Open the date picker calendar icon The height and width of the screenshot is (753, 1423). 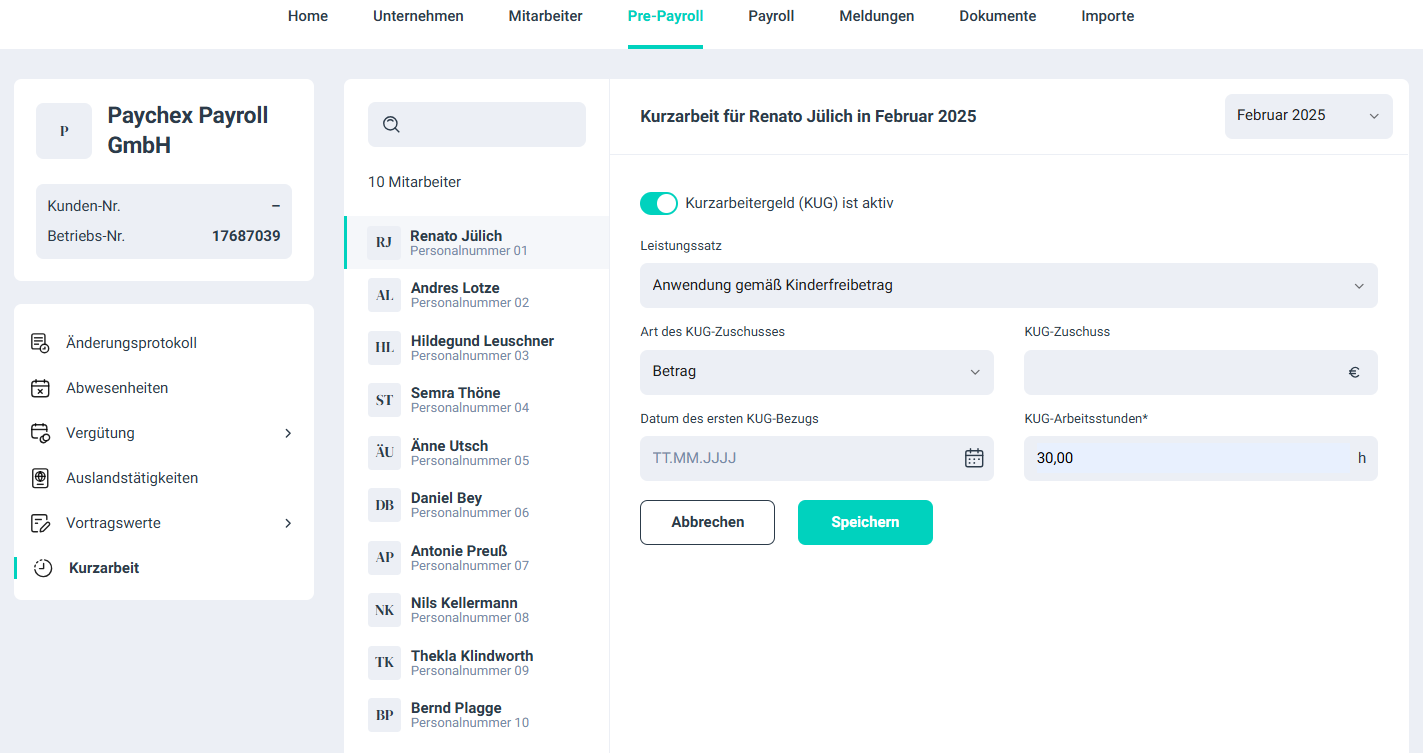click(973, 458)
